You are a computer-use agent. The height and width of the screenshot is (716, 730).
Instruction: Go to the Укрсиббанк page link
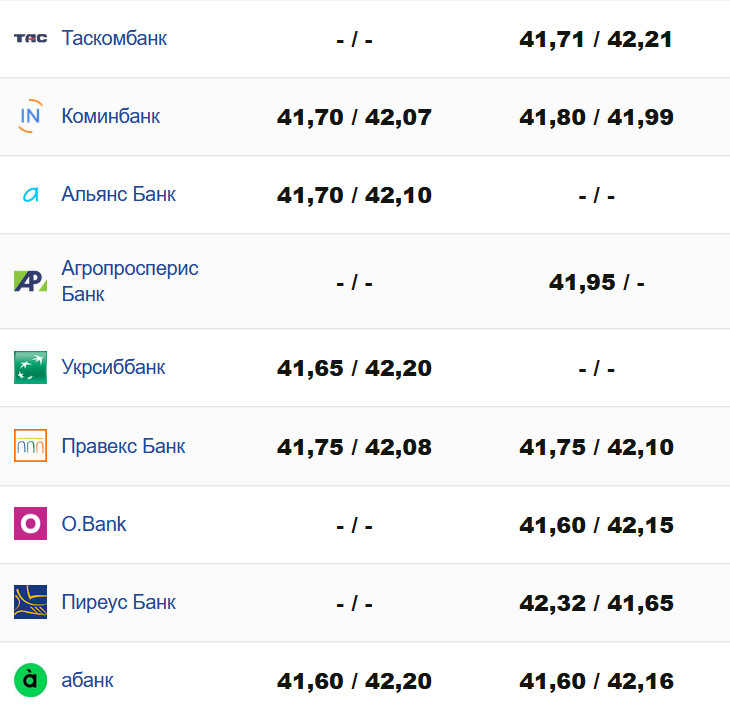(113, 367)
